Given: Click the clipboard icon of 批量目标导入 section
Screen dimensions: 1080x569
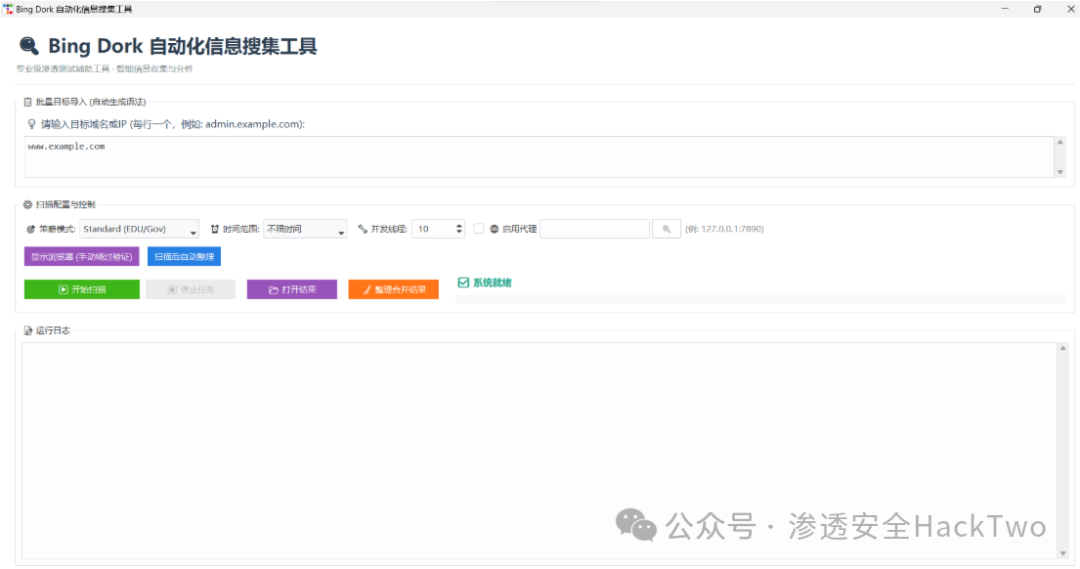Looking at the screenshot, I should pyautogui.click(x=28, y=102).
